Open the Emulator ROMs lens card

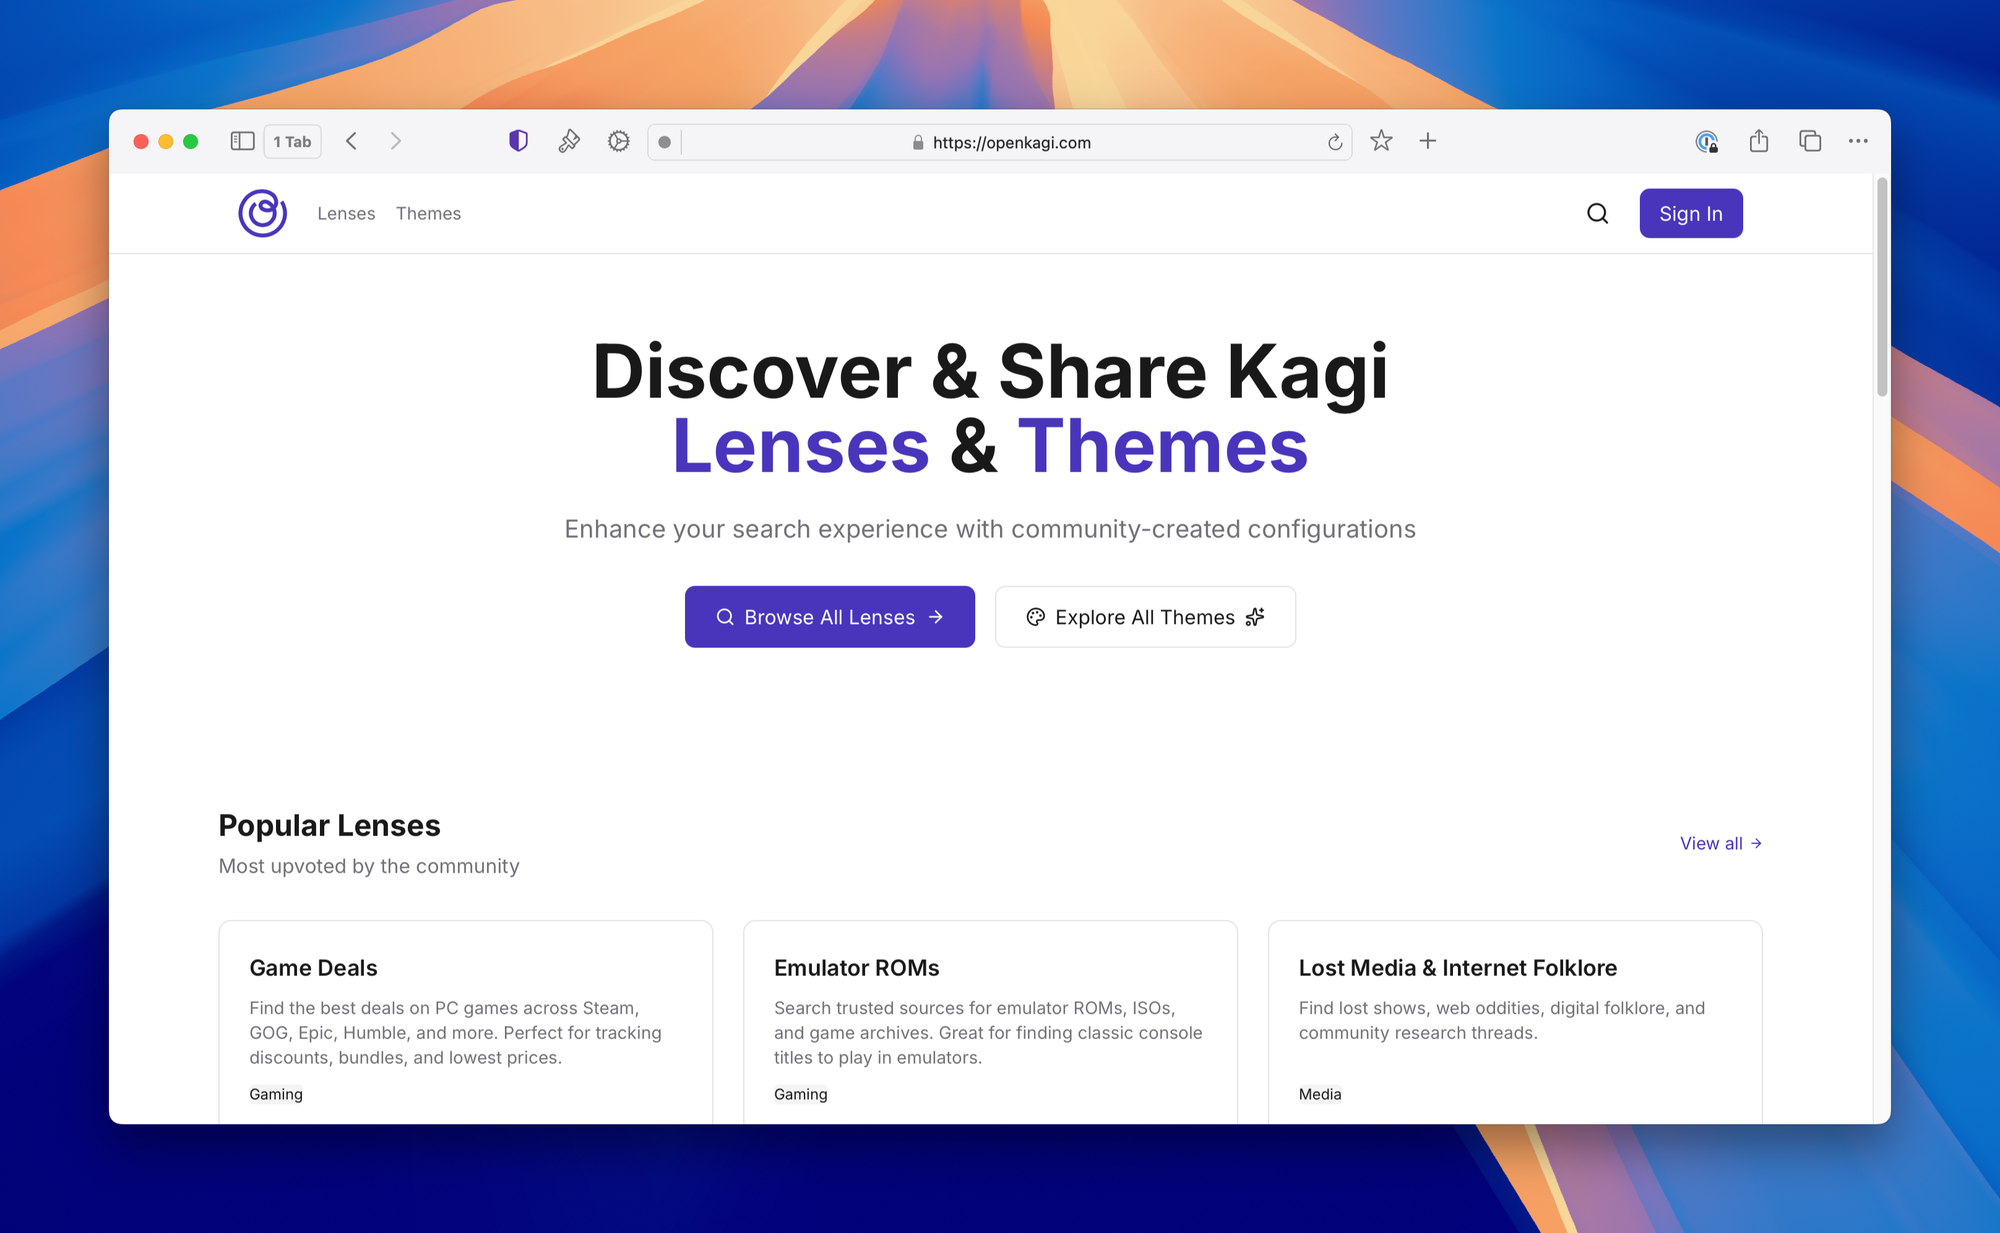point(990,1022)
